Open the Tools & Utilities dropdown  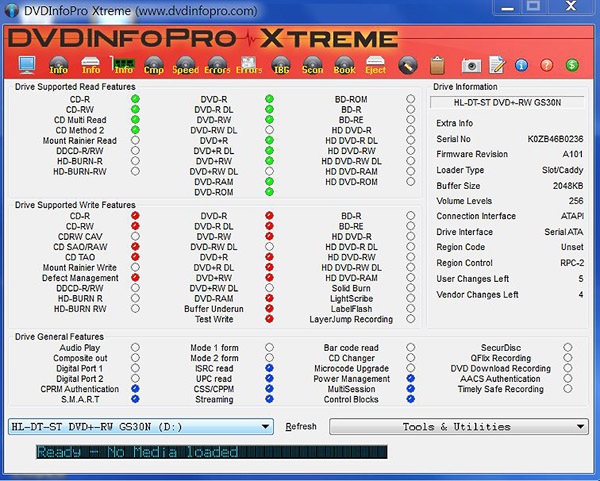pos(458,427)
